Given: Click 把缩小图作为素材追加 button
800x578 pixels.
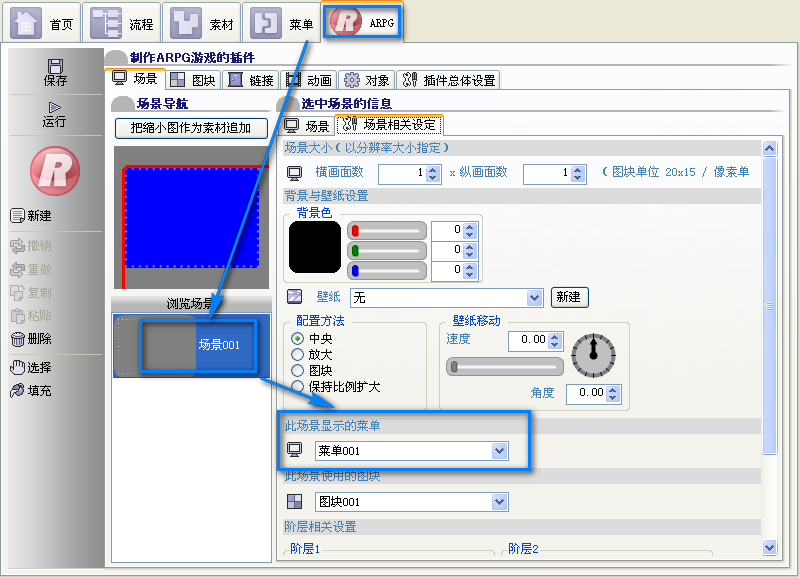Looking at the screenshot, I should [191, 128].
